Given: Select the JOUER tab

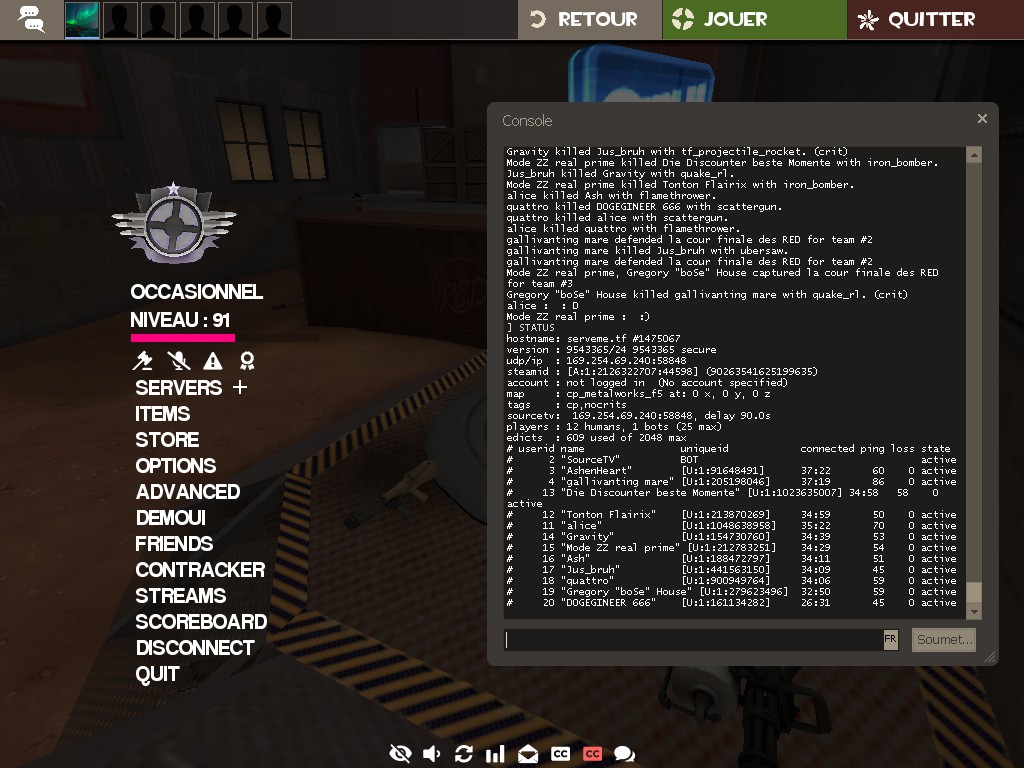Looking at the screenshot, I should click(x=754, y=19).
